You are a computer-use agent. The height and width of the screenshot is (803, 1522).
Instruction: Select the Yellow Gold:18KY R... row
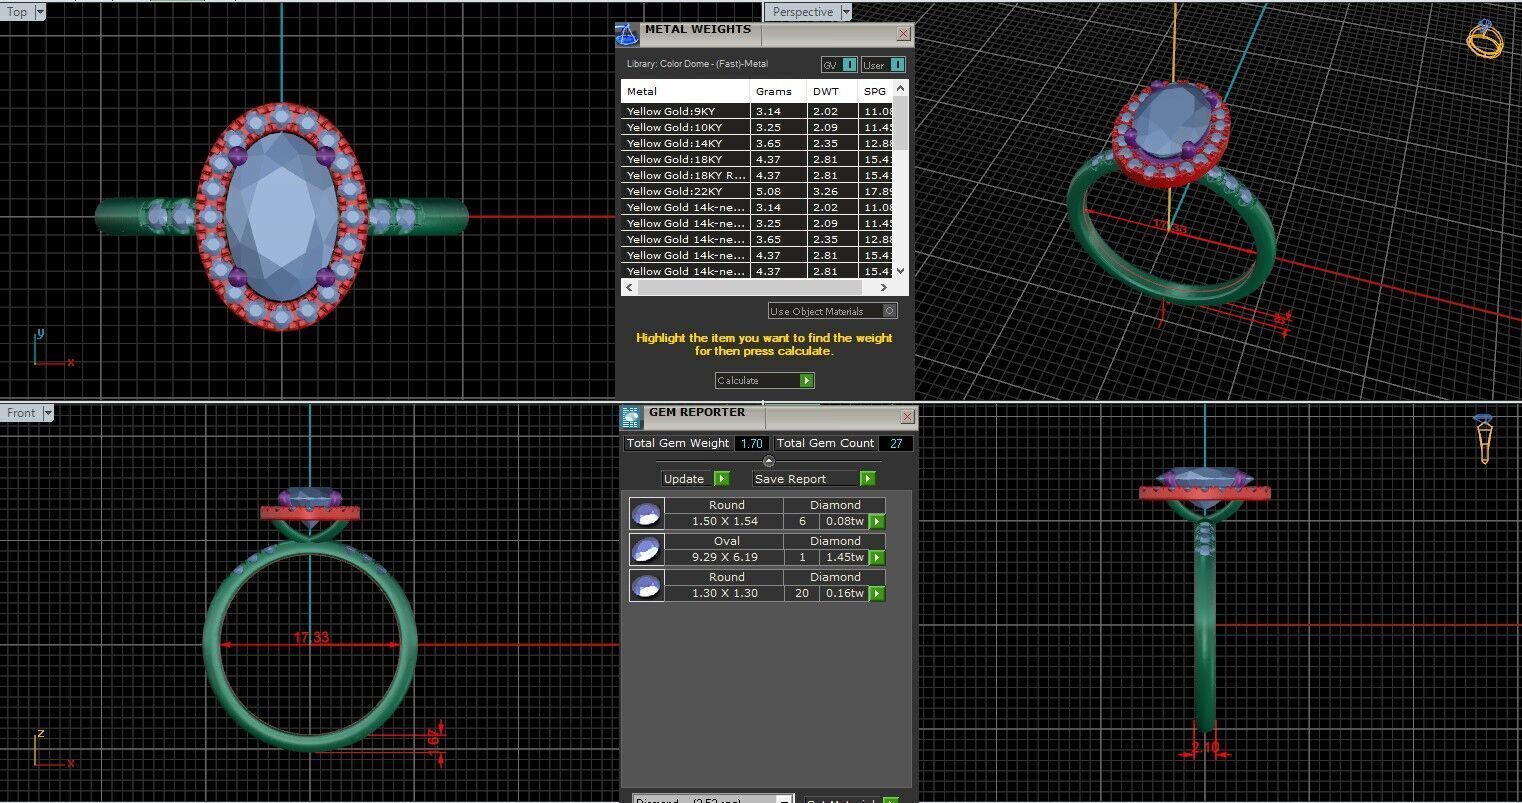pos(756,175)
